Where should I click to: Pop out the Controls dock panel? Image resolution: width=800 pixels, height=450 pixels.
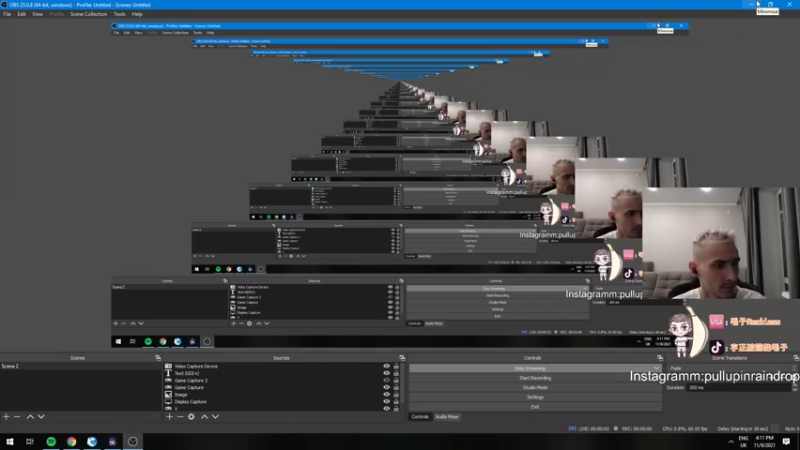click(x=660, y=358)
